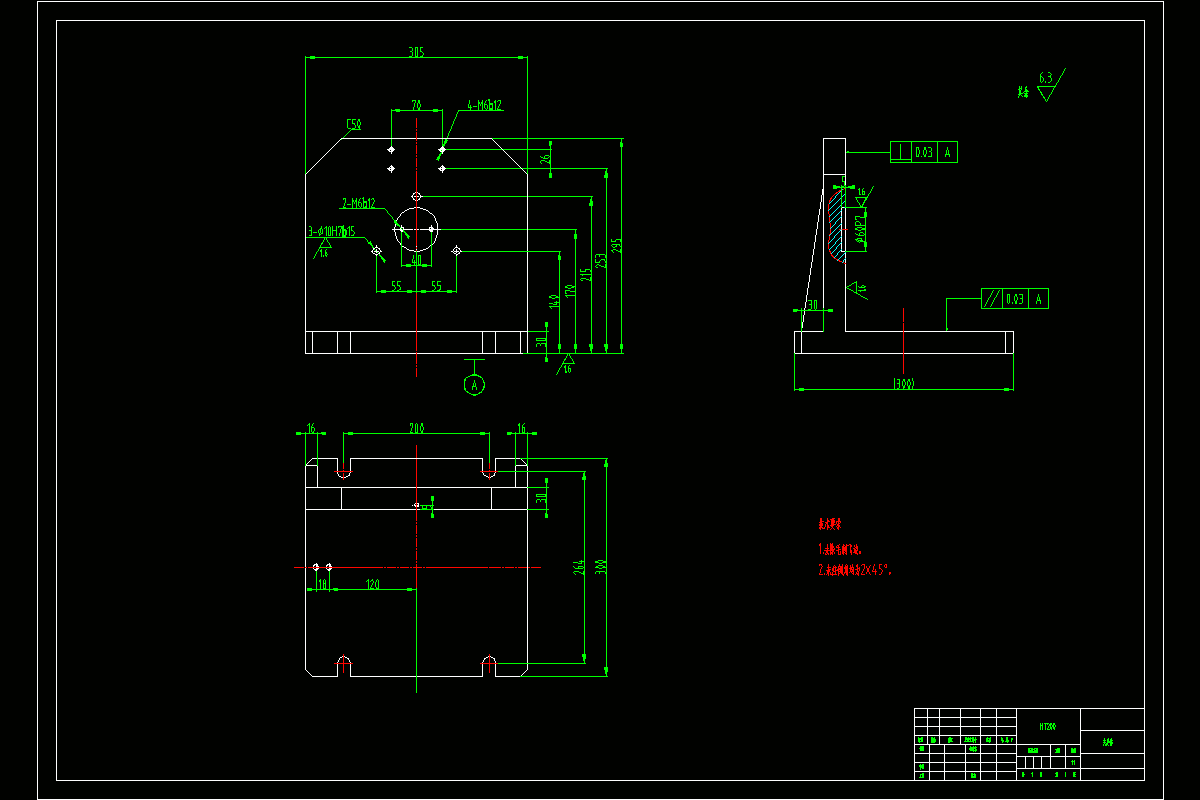The image size is (1200, 800).
Task: Click the 70 hole spacing dimension
Action: [417, 104]
